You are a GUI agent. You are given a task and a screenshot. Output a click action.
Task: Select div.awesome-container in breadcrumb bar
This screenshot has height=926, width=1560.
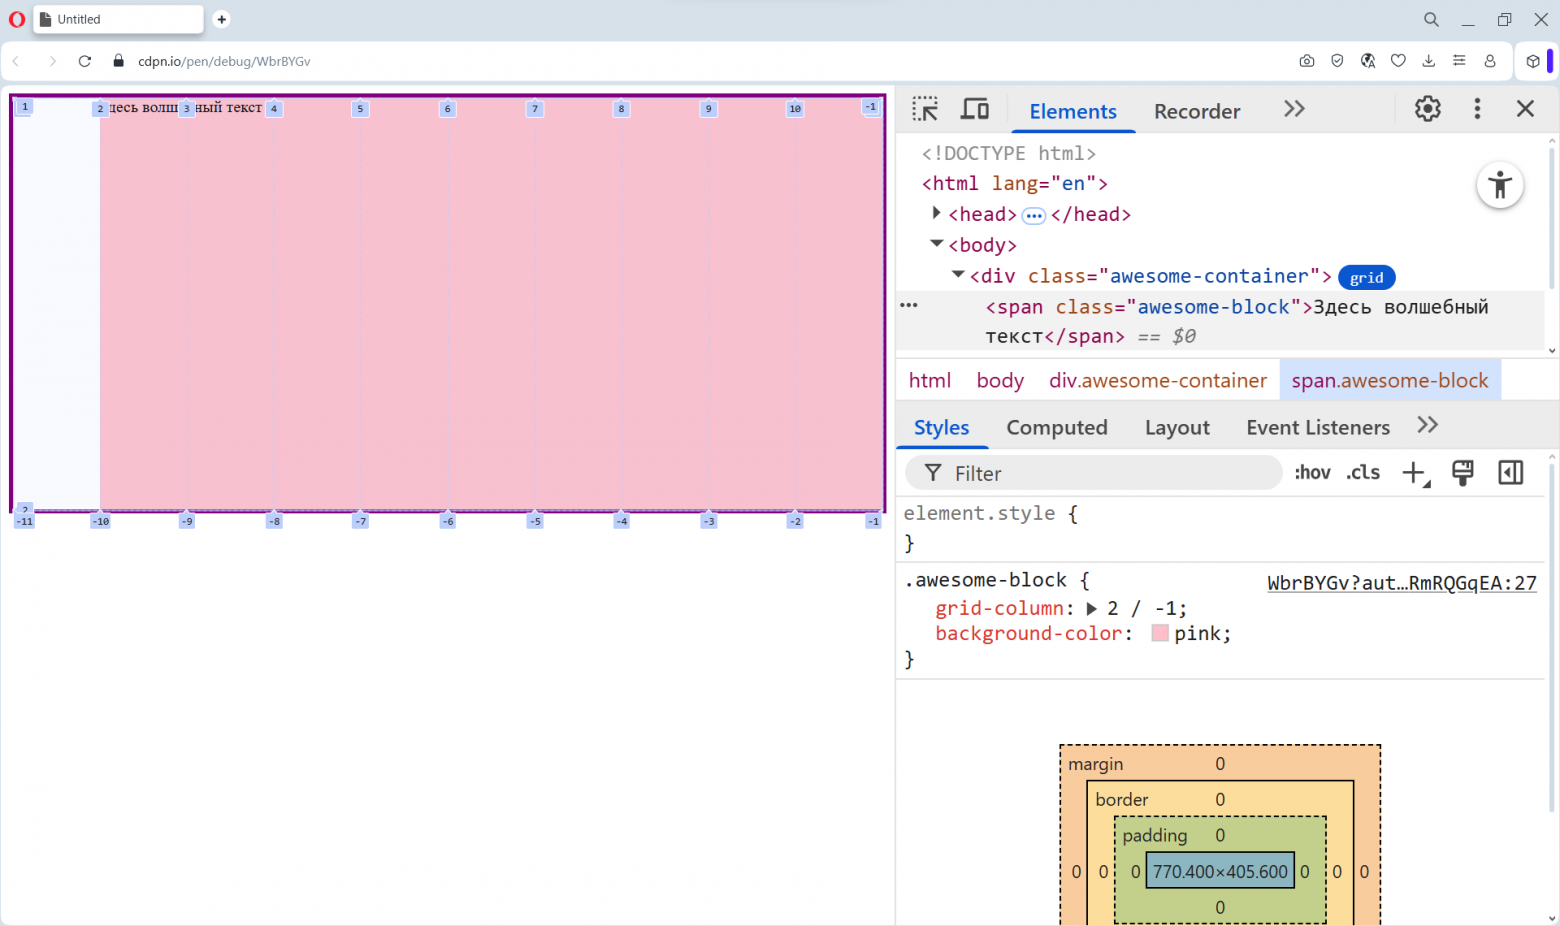coord(1157,380)
